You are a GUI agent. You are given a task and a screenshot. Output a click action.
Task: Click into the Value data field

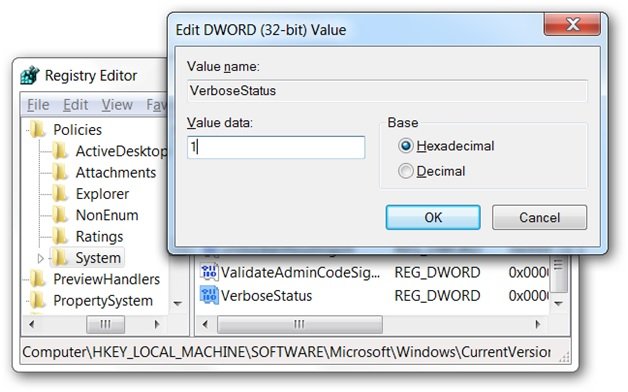(276, 147)
